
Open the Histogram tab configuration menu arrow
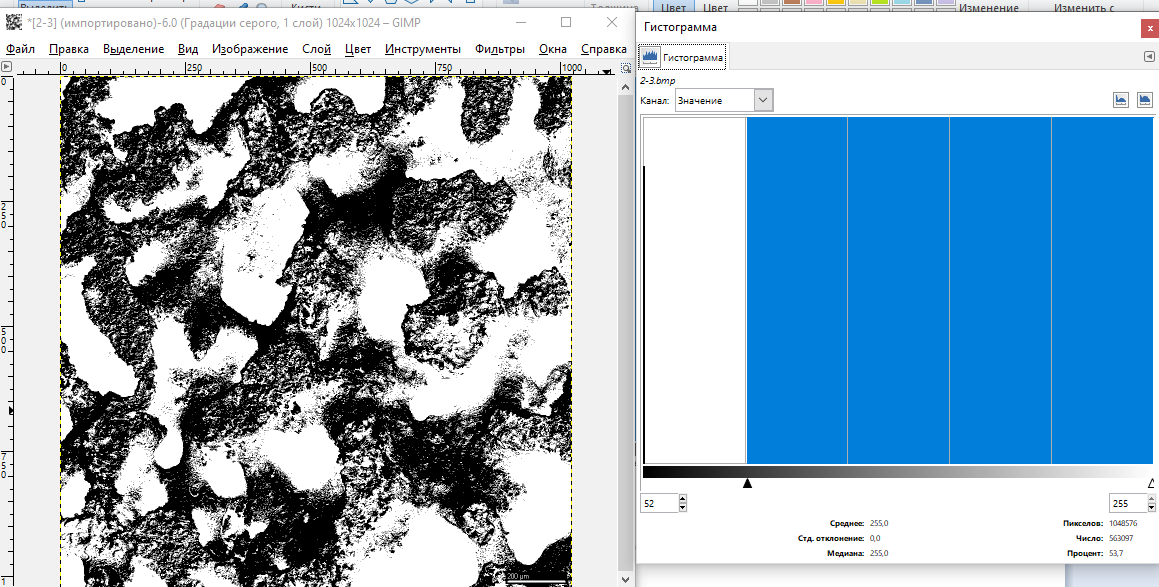1149,58
